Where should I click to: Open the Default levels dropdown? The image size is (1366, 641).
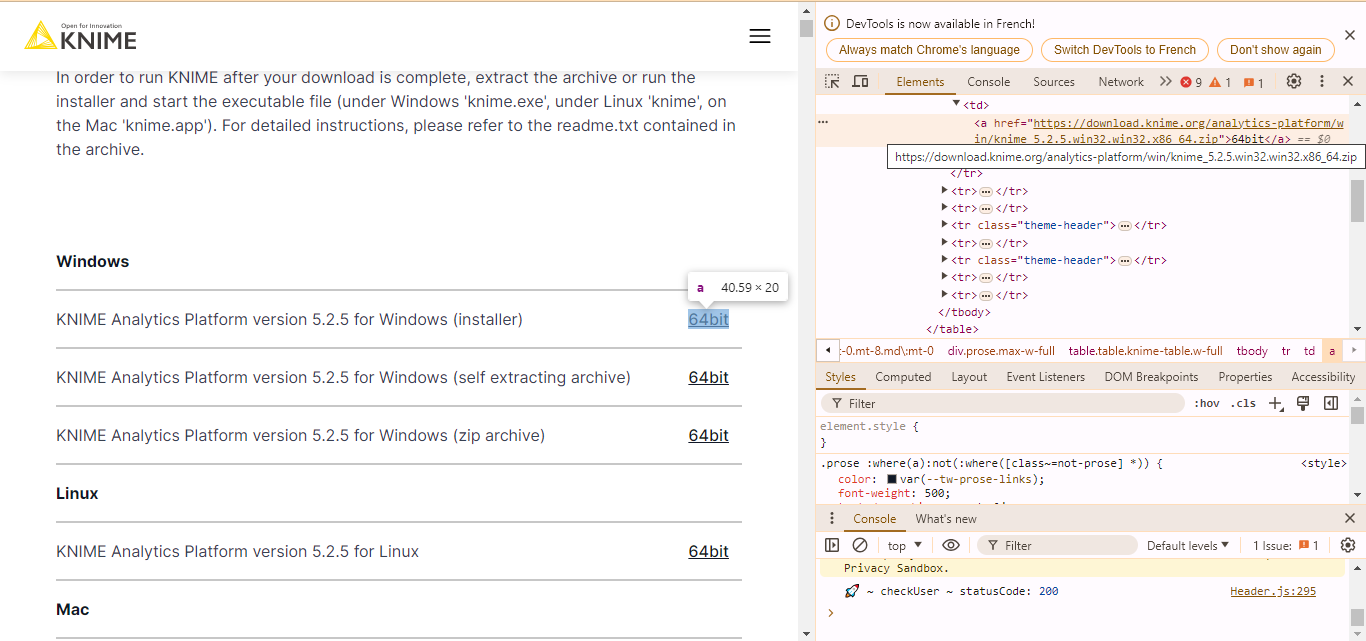point(1188,545)
